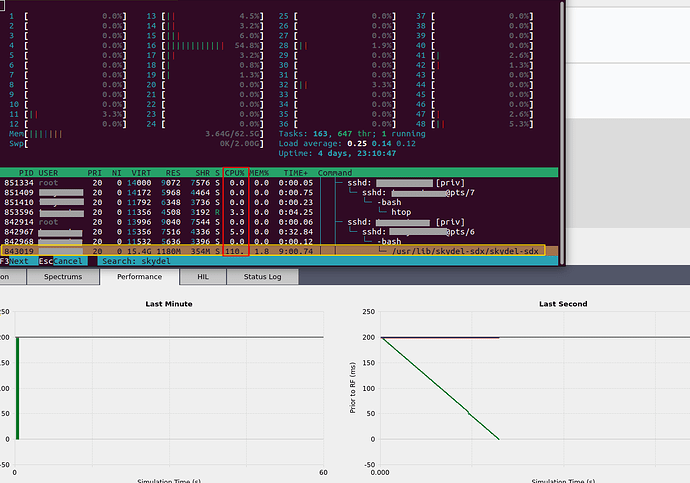Click the Mem usage meter bar
This screenshot has width=690, height=483.
[x=136, y=134]
